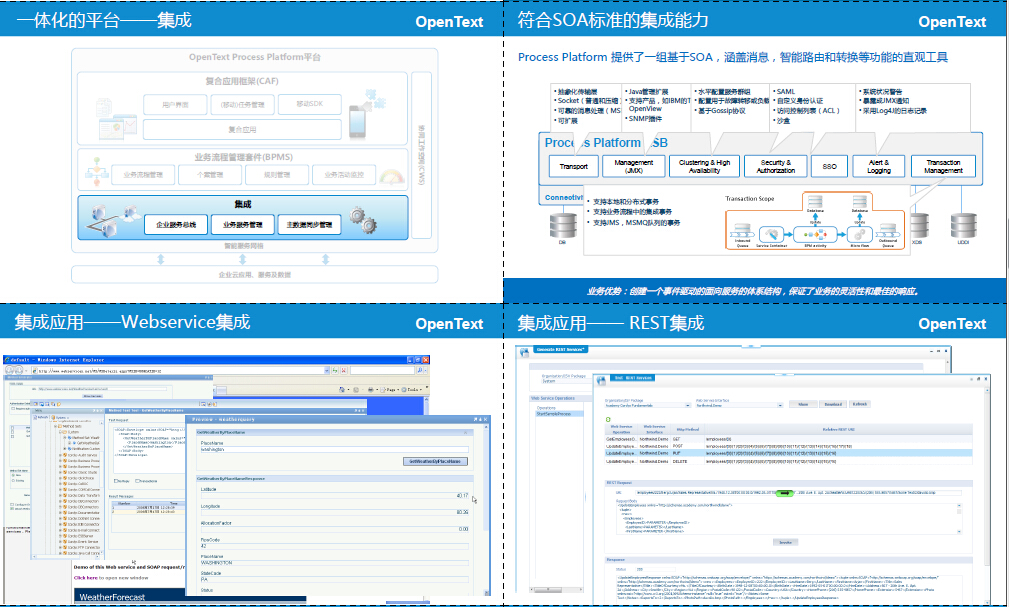Image resolution: width=1009 pixels, height=607 pixels.
Task: Click the IE address bar URL field
Action: pos(180,371)
